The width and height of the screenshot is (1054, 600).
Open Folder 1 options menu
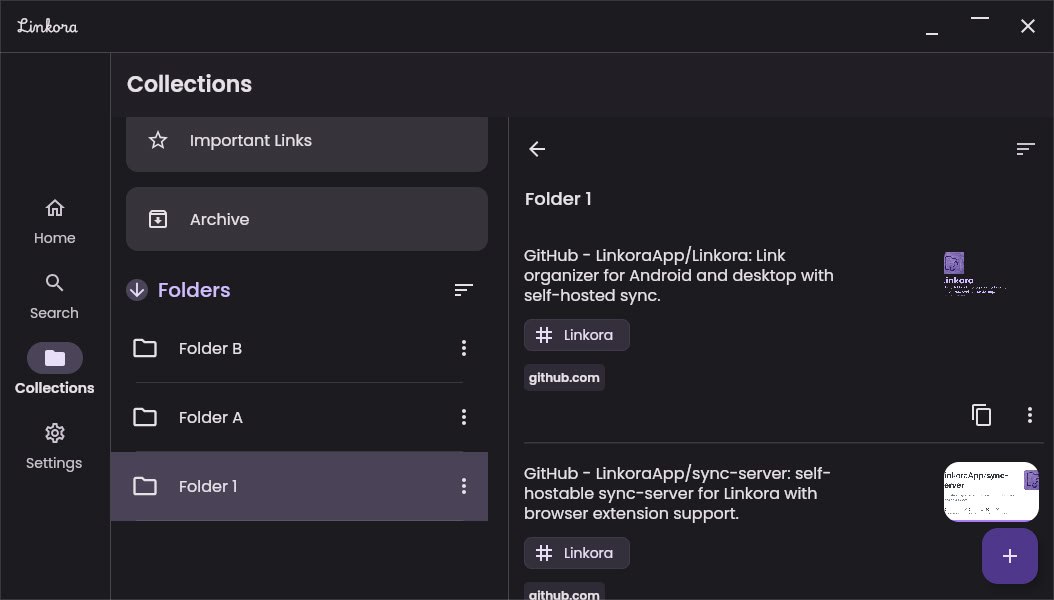click(463, 486)
